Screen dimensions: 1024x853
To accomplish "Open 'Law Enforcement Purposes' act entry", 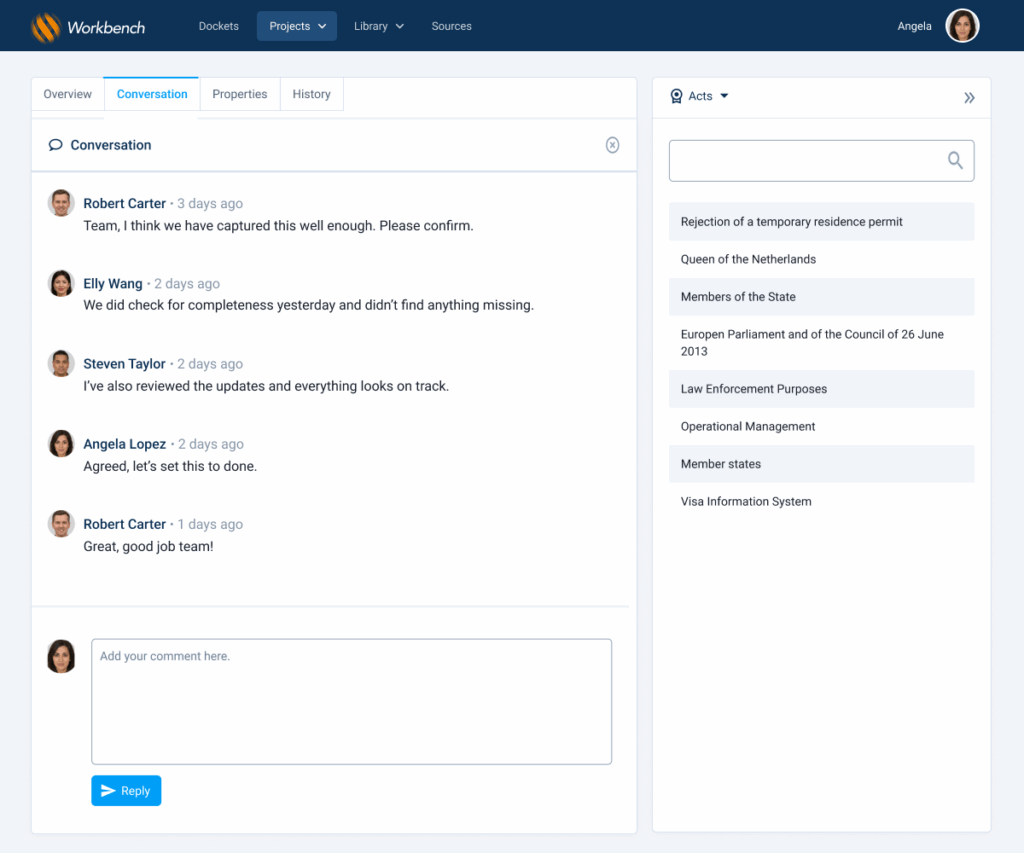I will pyautogui.click(x=754, y=389).
